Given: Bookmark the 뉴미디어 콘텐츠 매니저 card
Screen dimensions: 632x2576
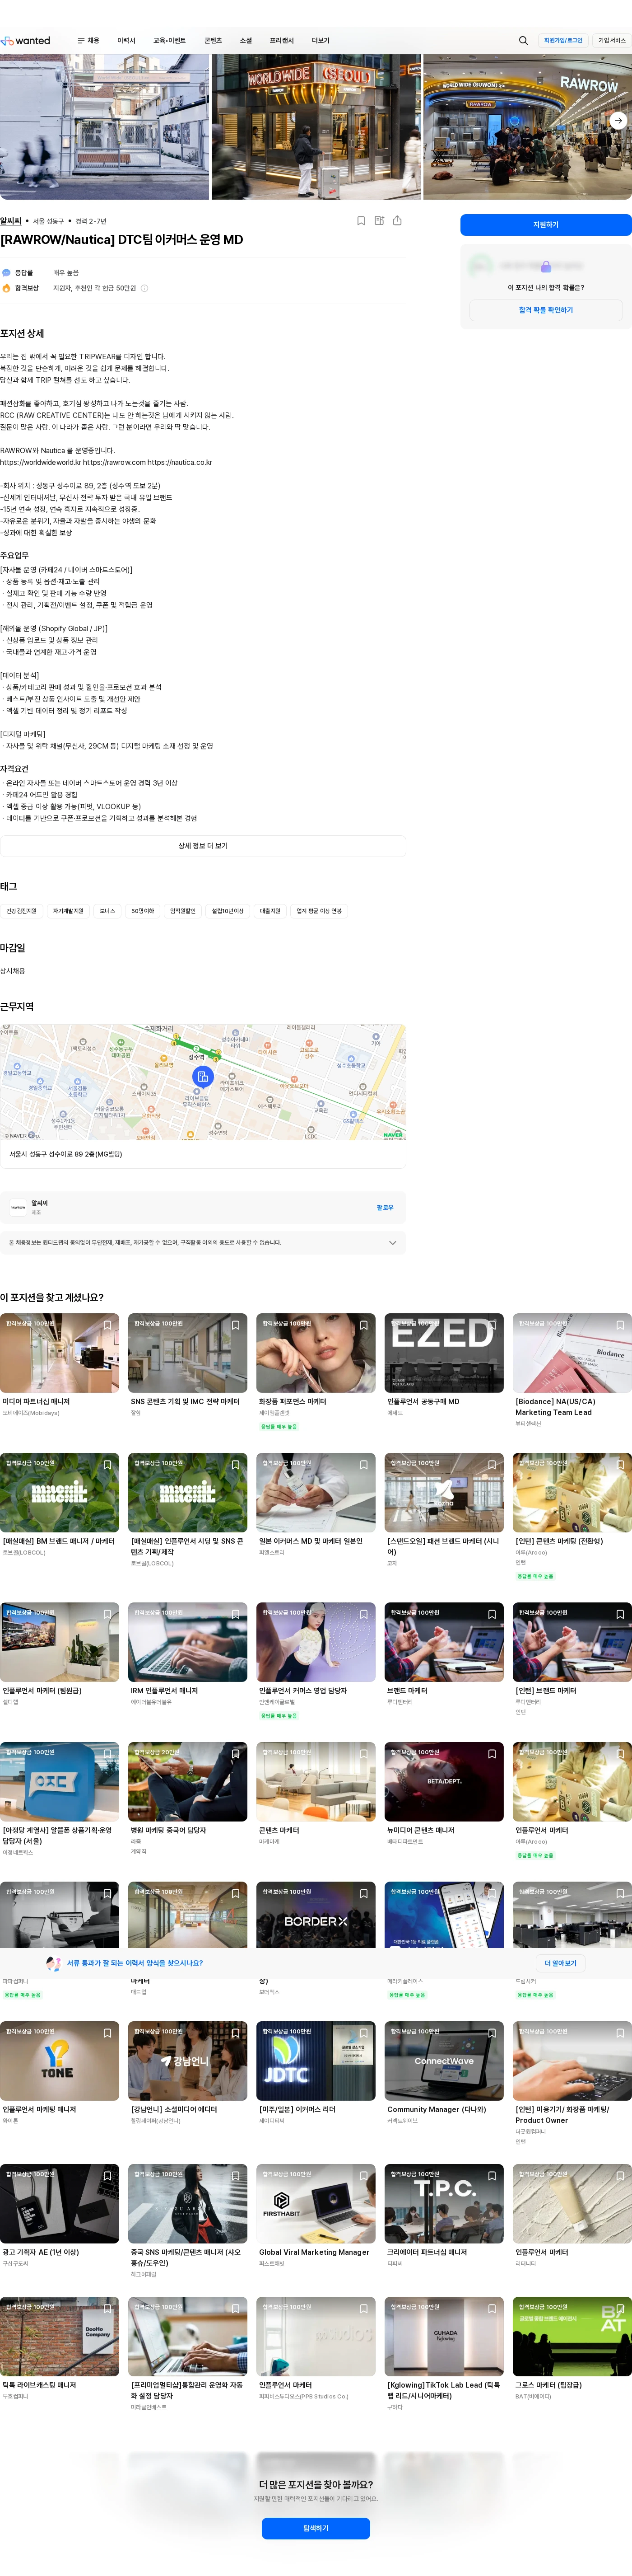Looking at the screenshot, I should 491,1754.
